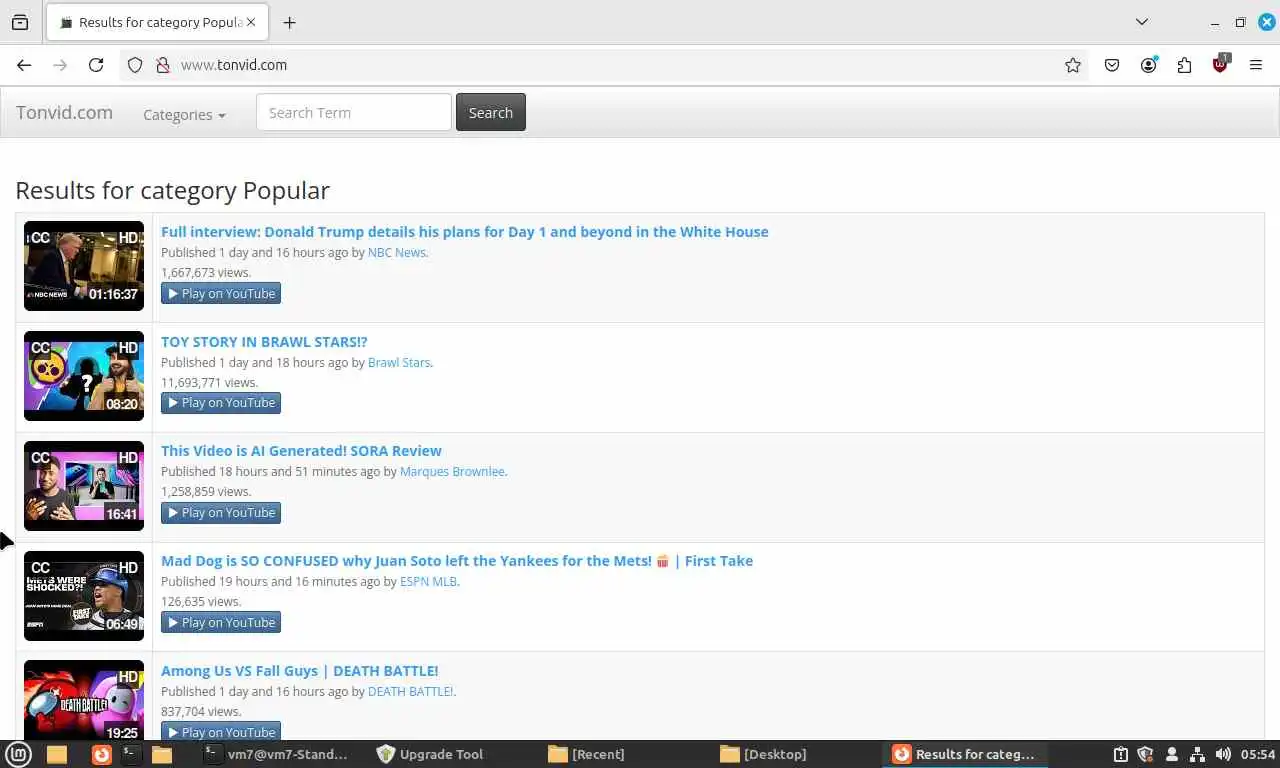The image size is (1280, 768).
Task: Click the Among Us DEATH BATTLE thumbnail
Action: click(x=84, y=700)
